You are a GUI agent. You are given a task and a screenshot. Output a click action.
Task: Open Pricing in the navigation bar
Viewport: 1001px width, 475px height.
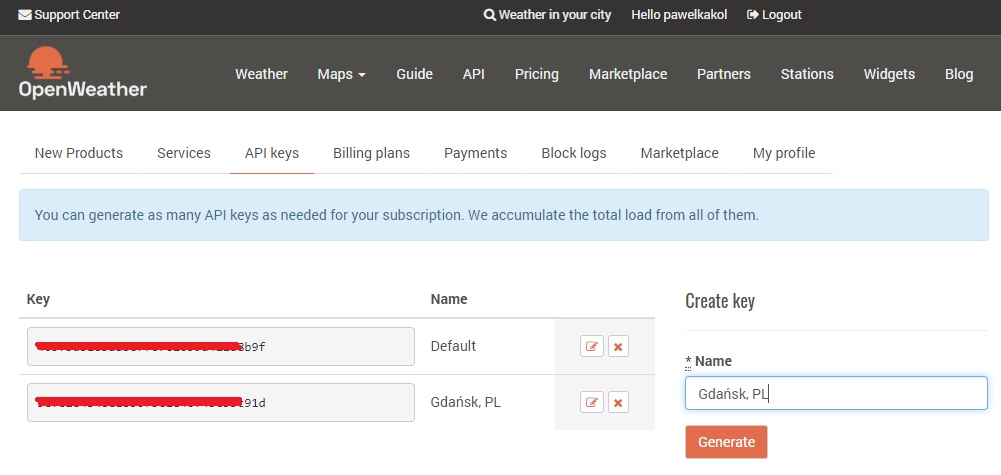[537, 74]
